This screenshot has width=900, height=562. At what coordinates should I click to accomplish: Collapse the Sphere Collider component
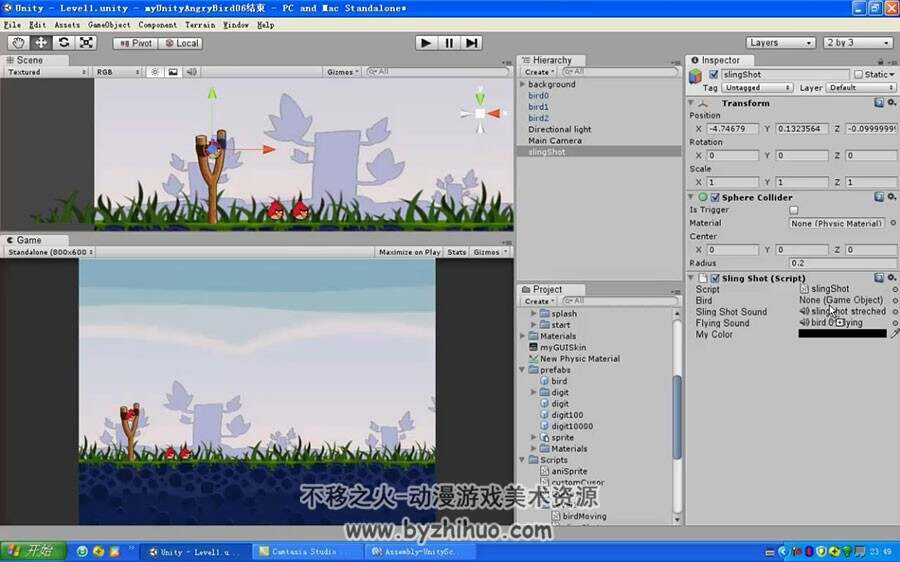point(691,197)
